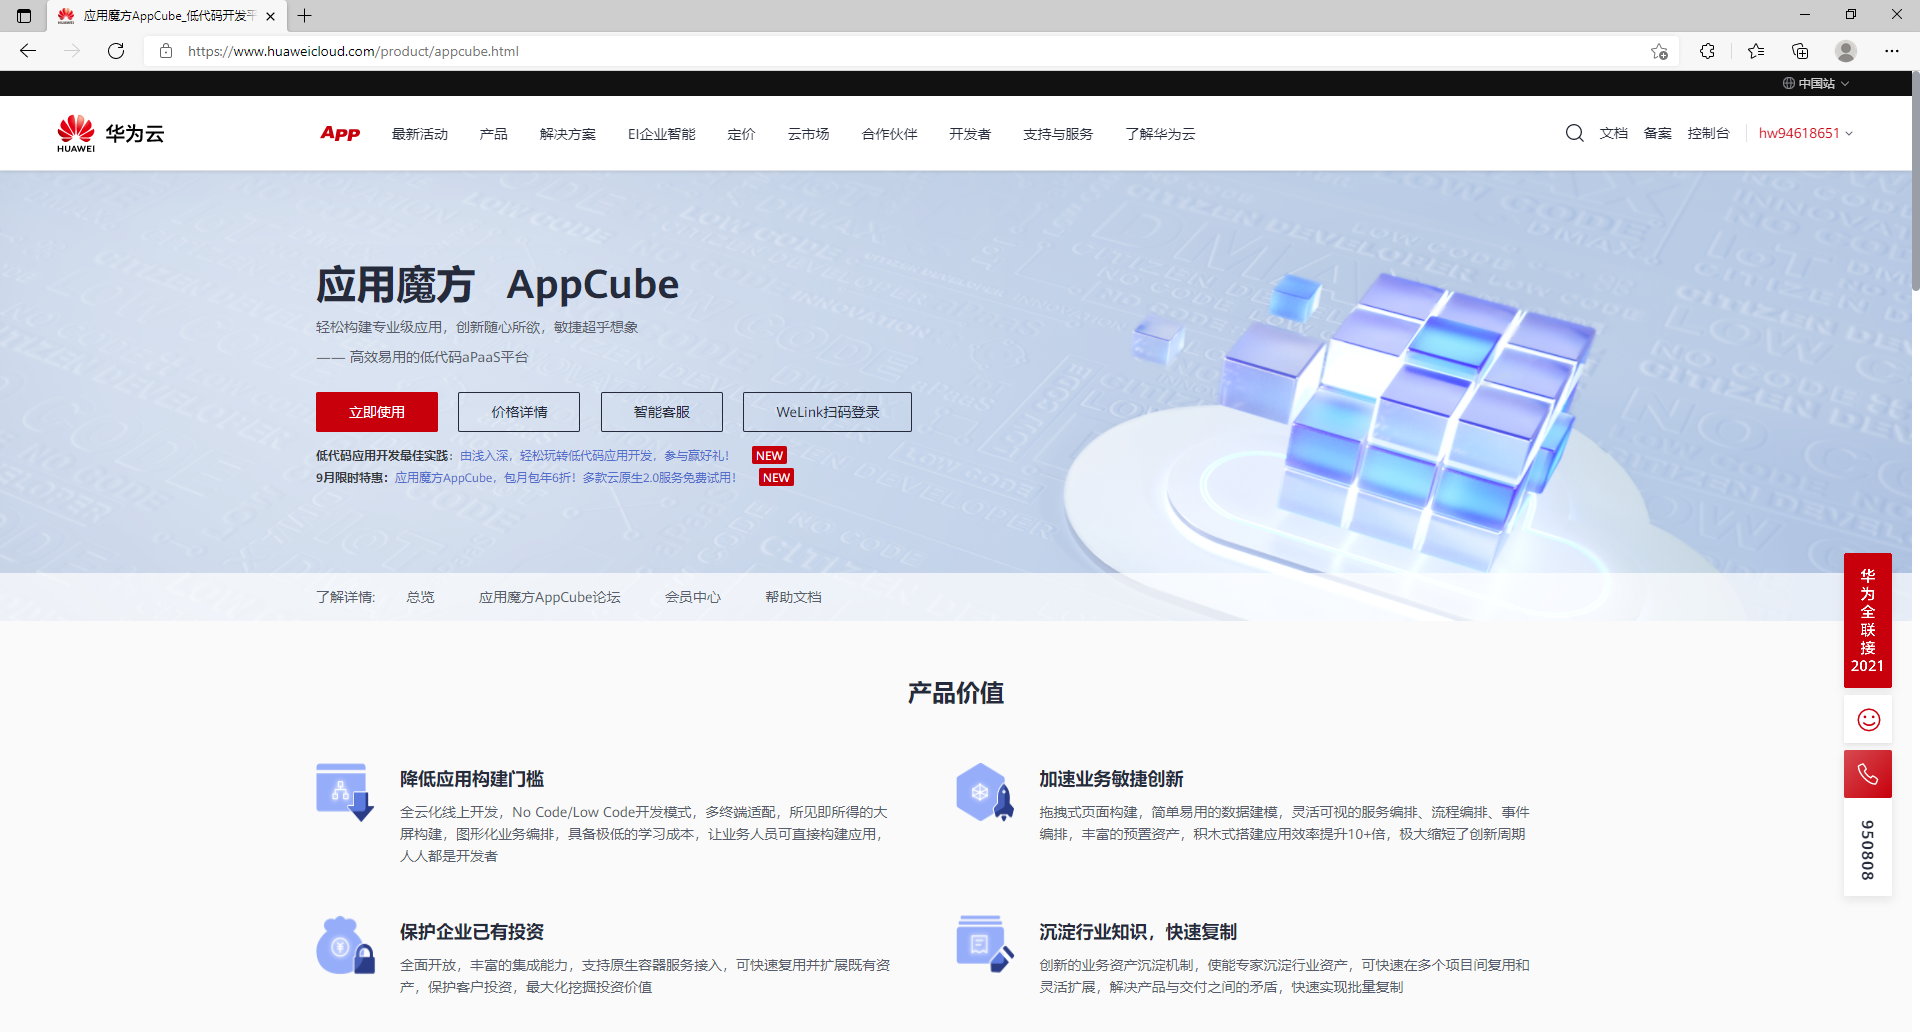Click the 保护企业已有投资 feature icon
Image resolution: width=1920 pixels, height=1032 pixels.
point(345,945)
